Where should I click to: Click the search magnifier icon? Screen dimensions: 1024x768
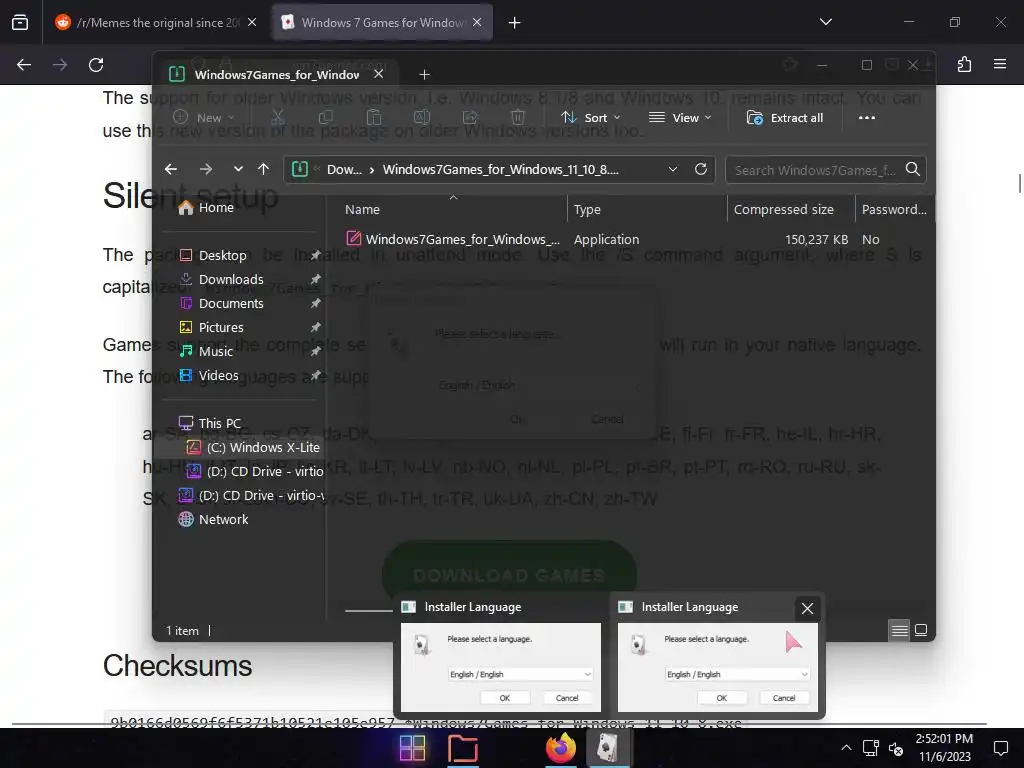[x=912, y=170]
